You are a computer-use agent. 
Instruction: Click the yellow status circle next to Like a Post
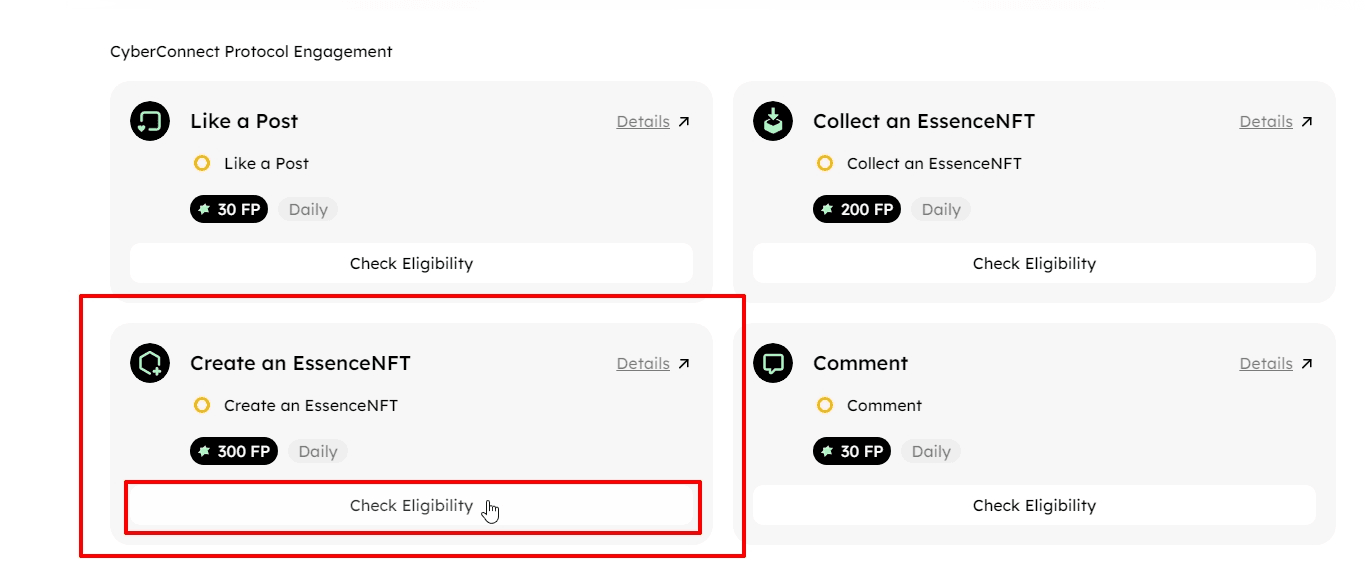202,163
